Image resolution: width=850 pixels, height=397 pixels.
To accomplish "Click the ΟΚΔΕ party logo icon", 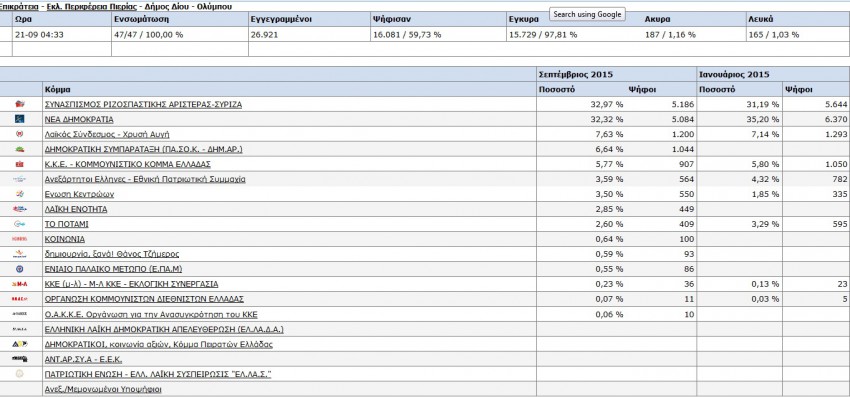I will [x=20, y=299].
